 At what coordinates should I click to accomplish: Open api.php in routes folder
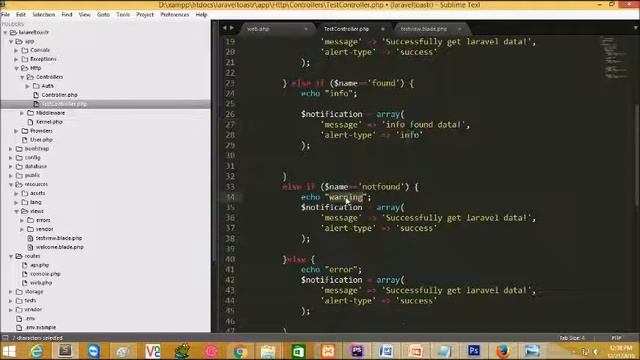(x=40, y=265)
